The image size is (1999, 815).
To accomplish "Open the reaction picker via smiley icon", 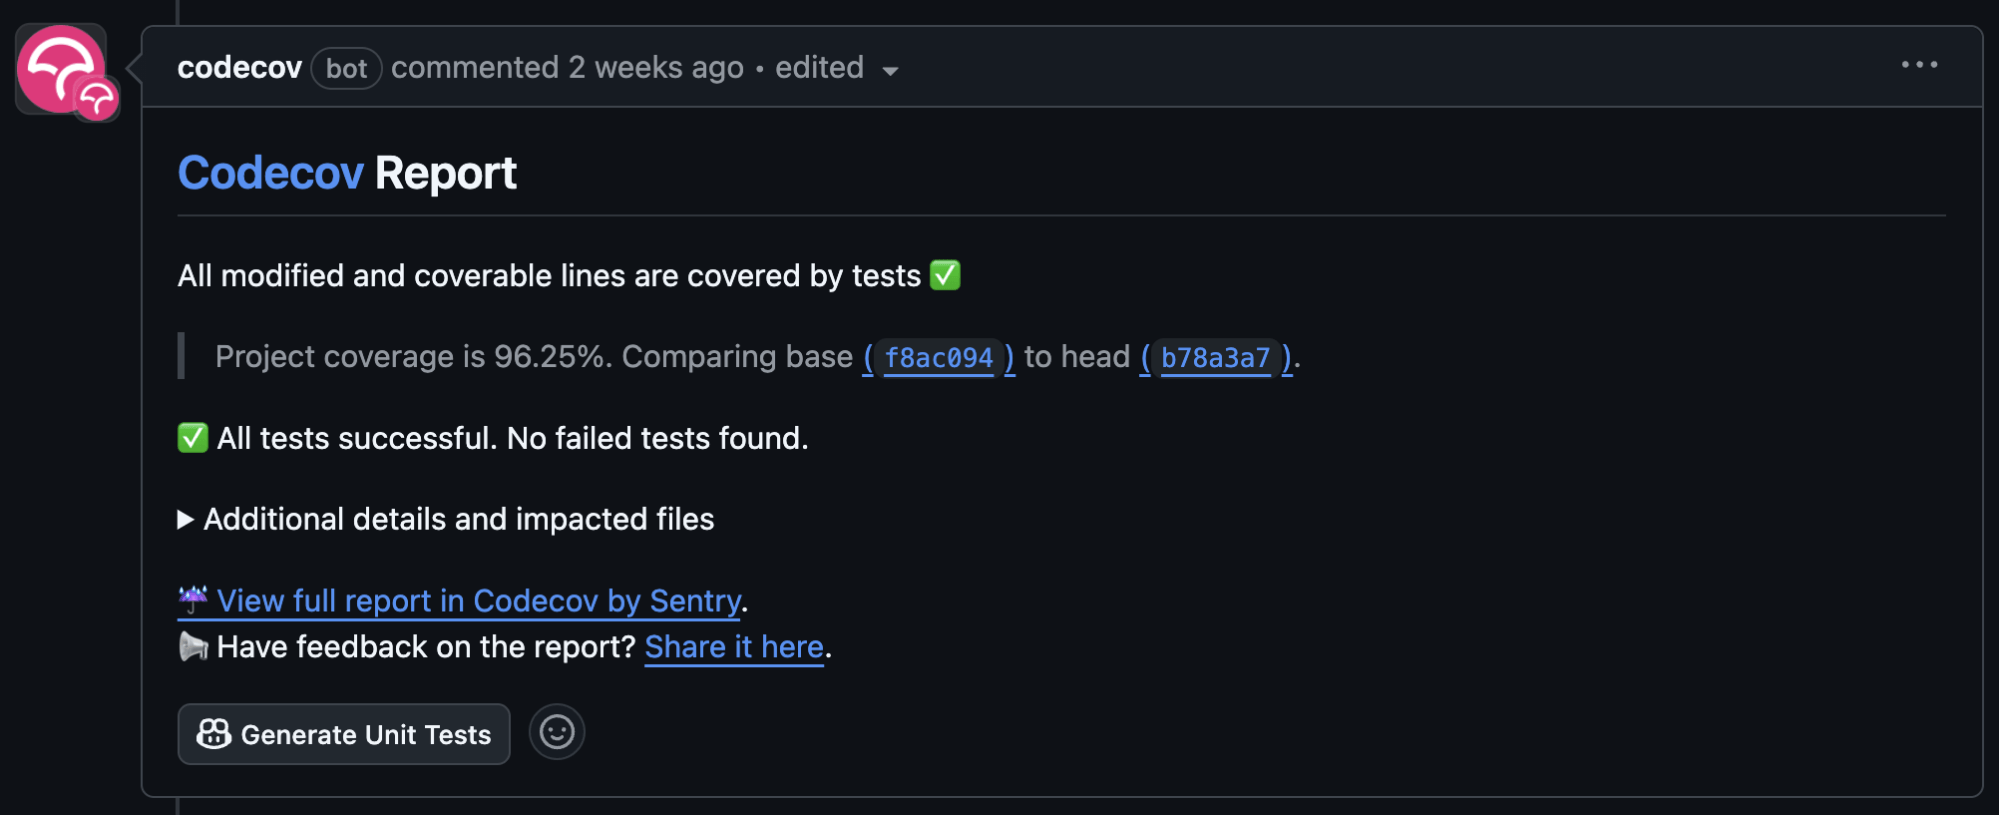I will [x=557, y=732].
